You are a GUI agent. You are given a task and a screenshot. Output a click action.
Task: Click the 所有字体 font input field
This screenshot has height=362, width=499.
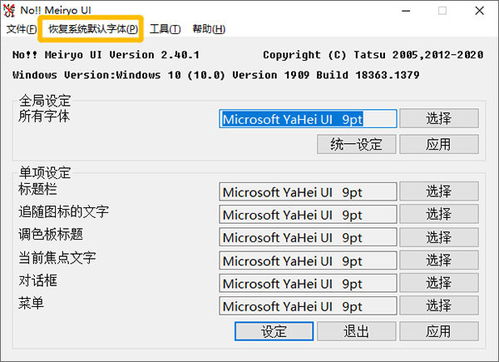[x=308, y=119]
